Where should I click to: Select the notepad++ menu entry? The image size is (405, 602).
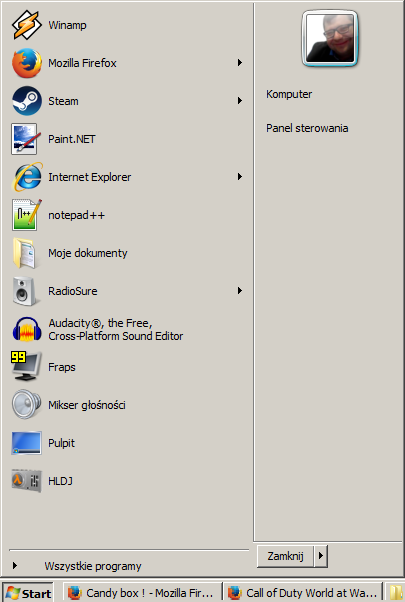[x=127, y=215]
